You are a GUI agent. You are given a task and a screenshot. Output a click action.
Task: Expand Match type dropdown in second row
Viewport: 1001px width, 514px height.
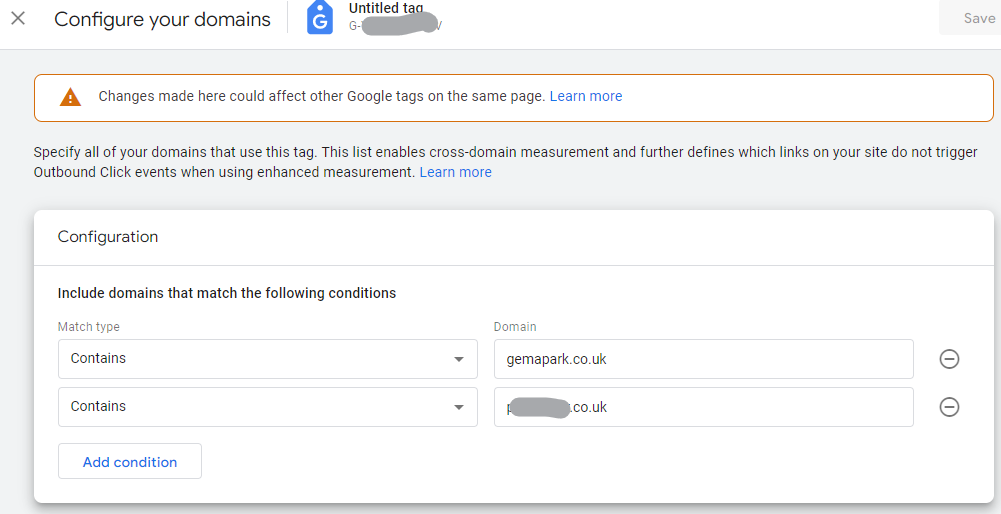point(267,407)
